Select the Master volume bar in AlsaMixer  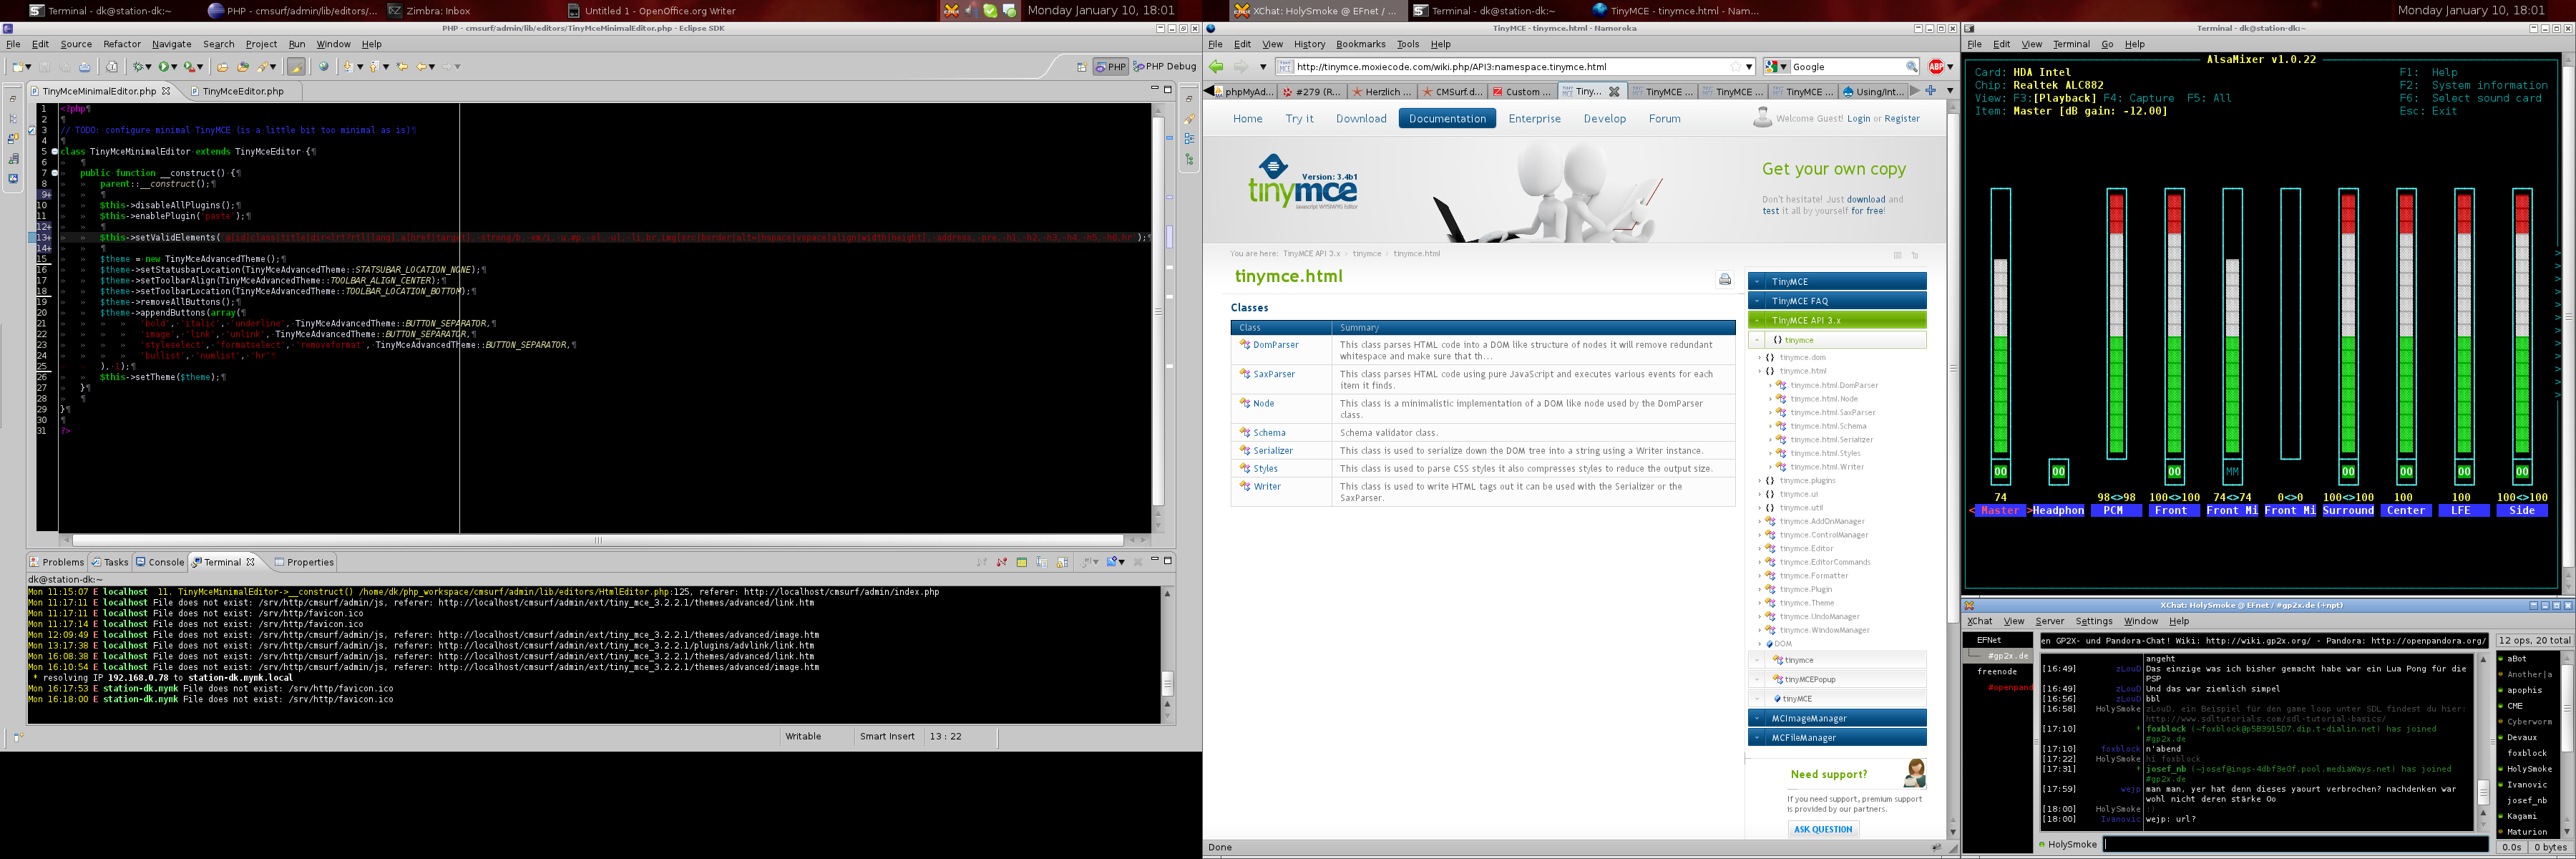click(2000, 324)
